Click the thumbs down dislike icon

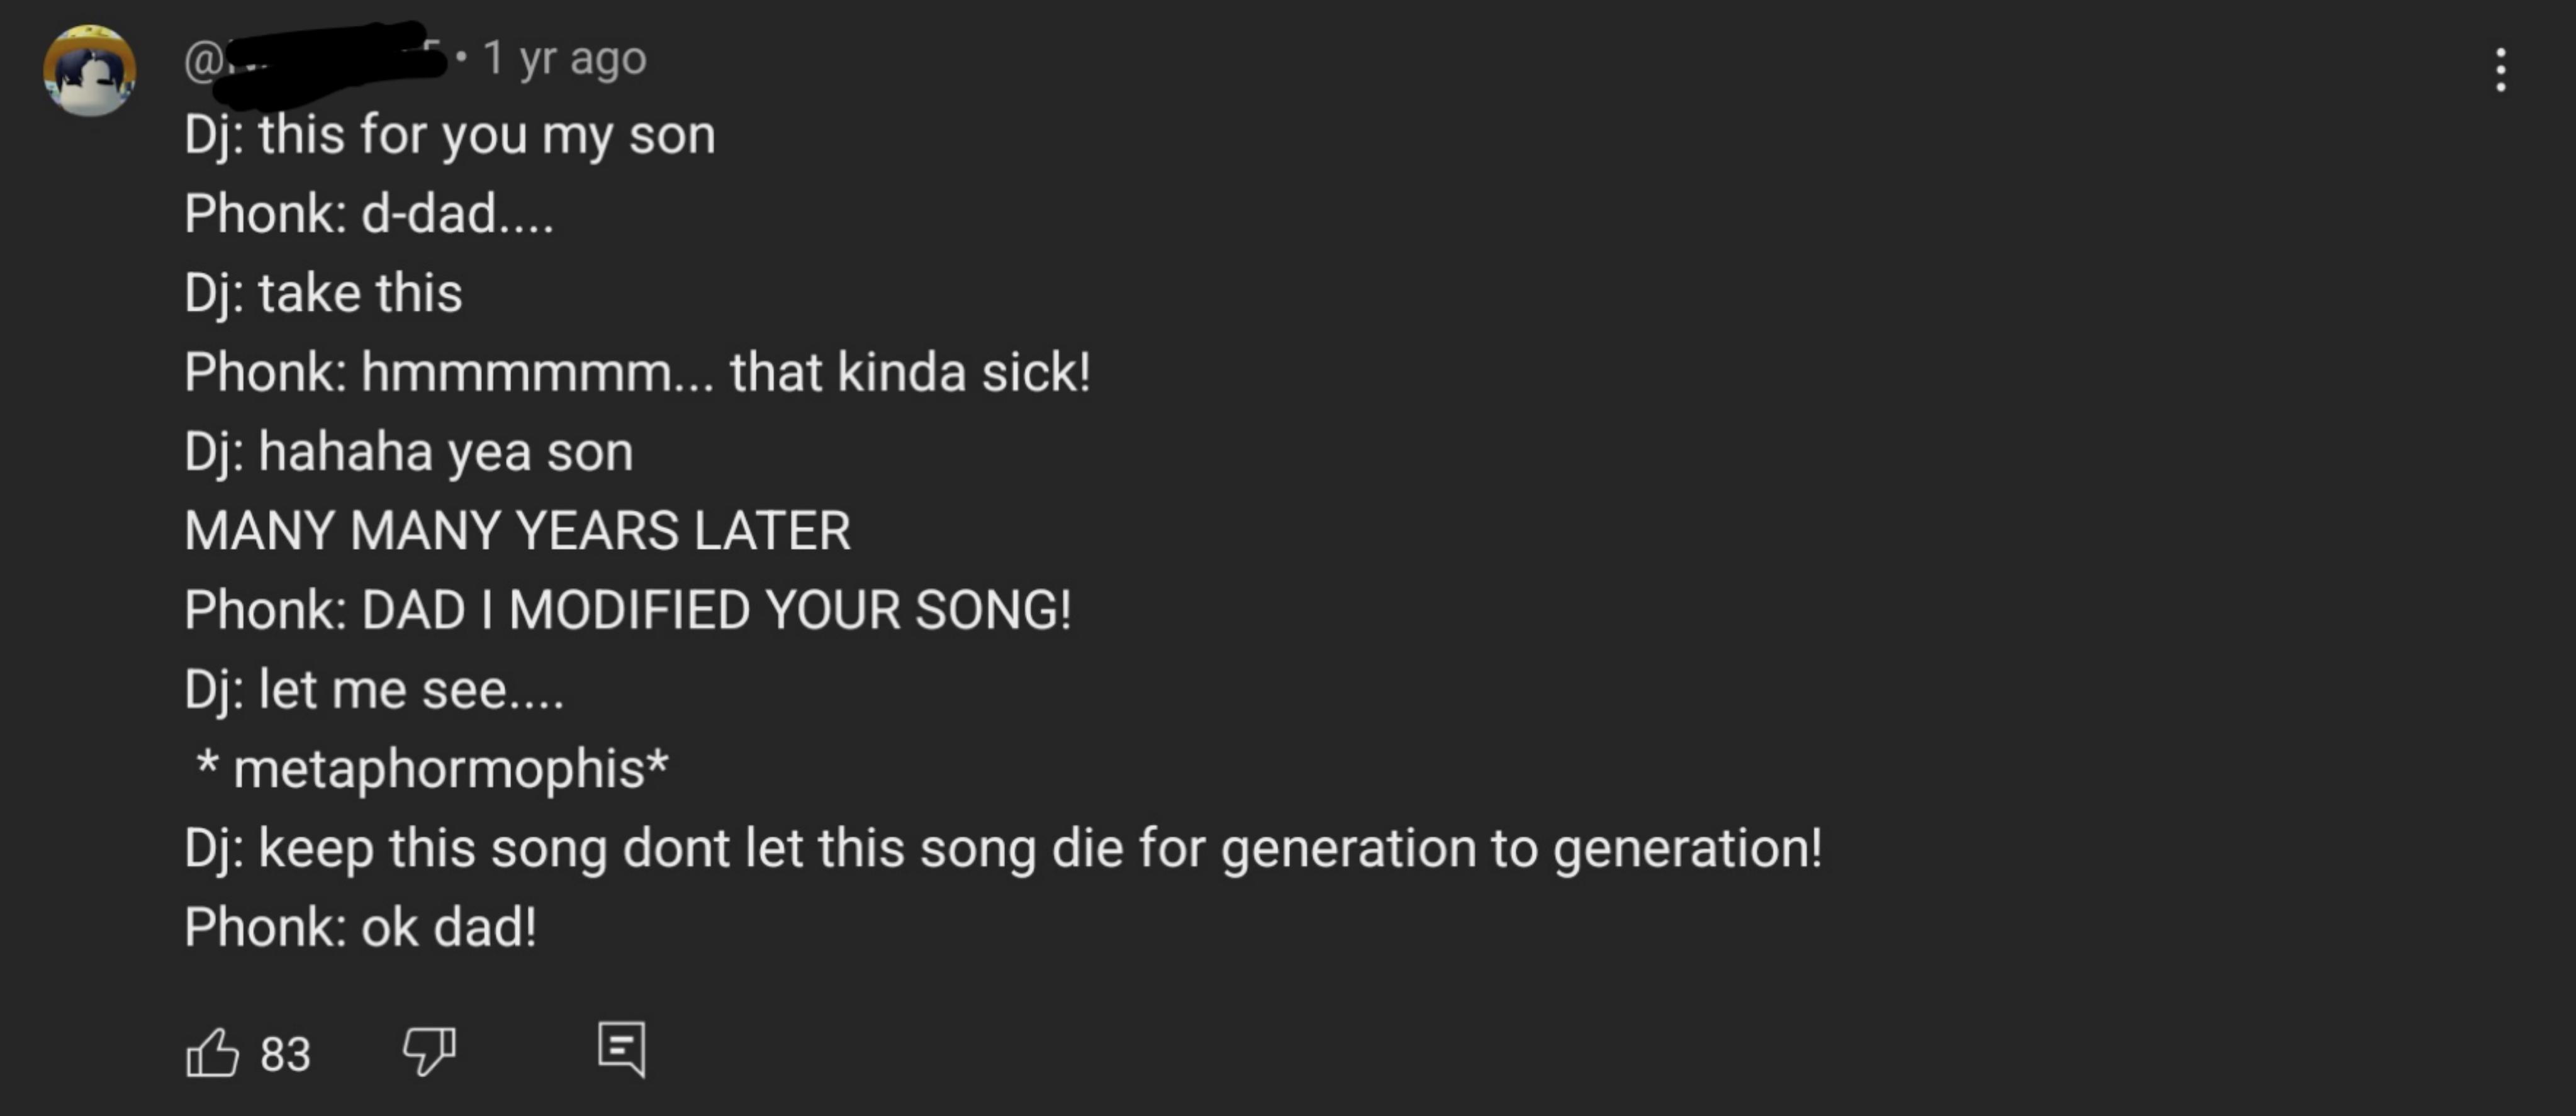point(429,1051)
